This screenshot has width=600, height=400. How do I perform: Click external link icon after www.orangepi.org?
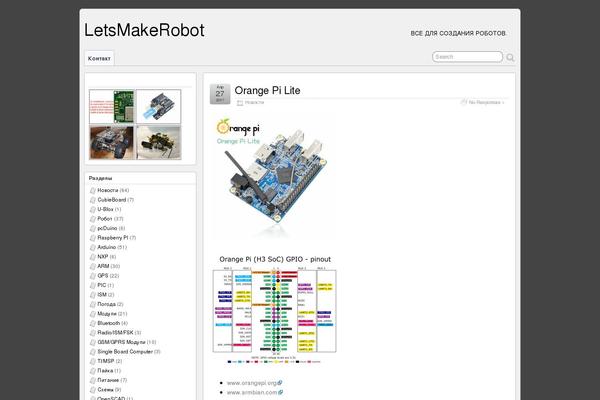(x=280, y=383)
